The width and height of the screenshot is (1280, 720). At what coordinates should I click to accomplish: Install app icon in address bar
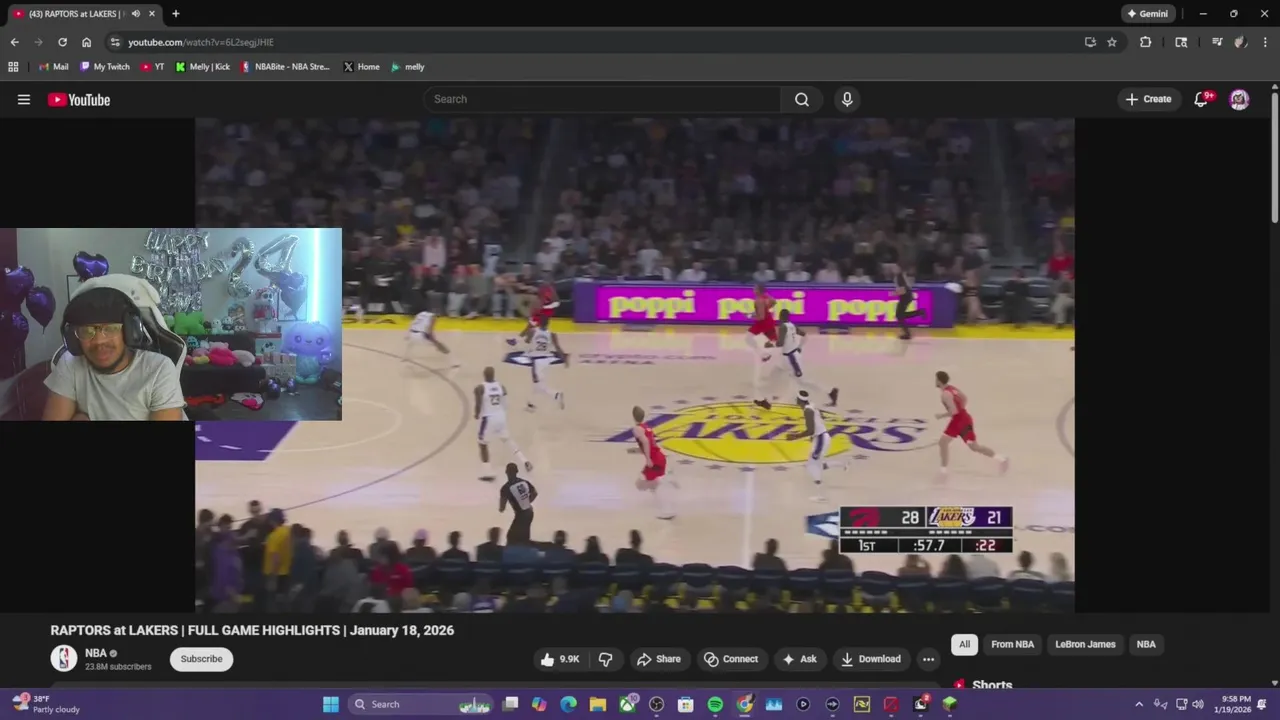[1090, 42]
